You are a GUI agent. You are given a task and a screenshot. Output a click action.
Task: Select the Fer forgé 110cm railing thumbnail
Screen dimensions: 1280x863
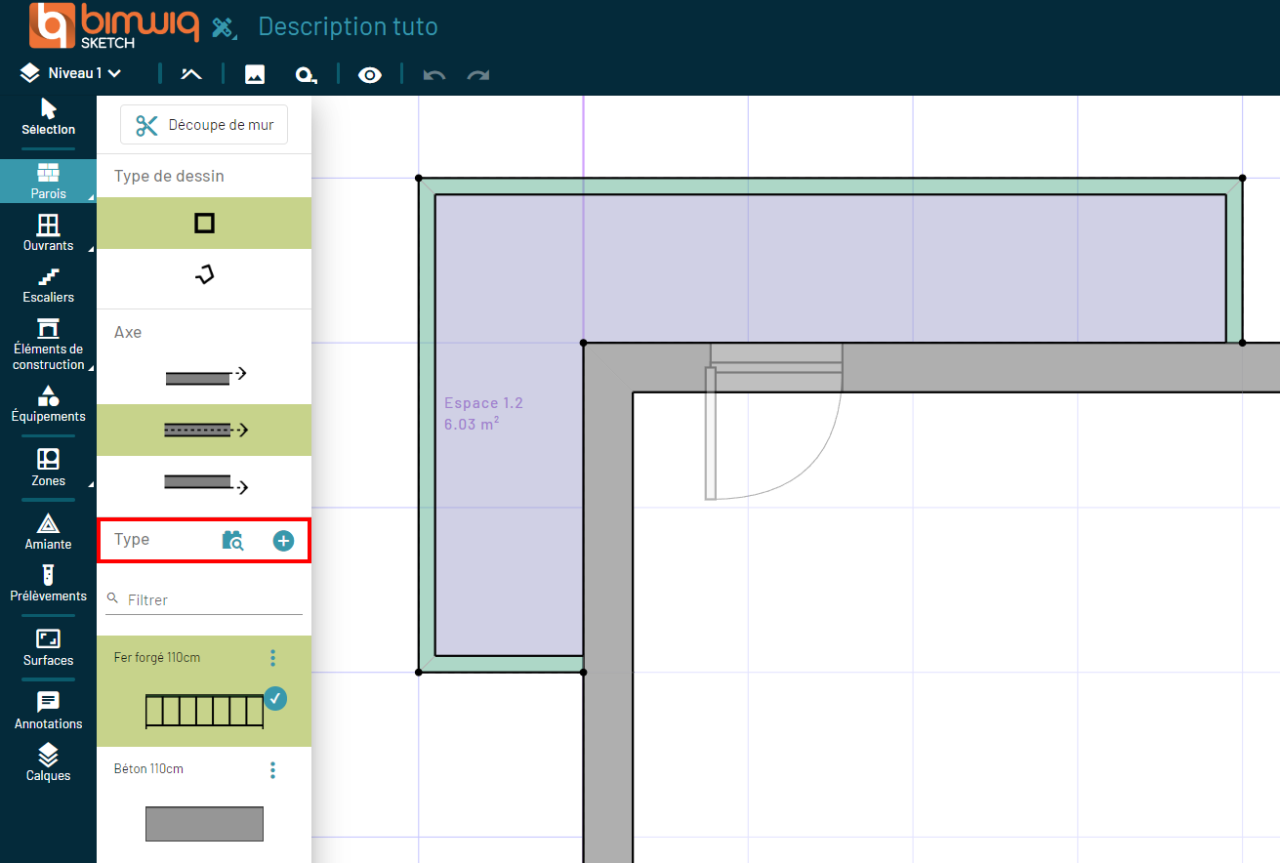click(204, 711)
